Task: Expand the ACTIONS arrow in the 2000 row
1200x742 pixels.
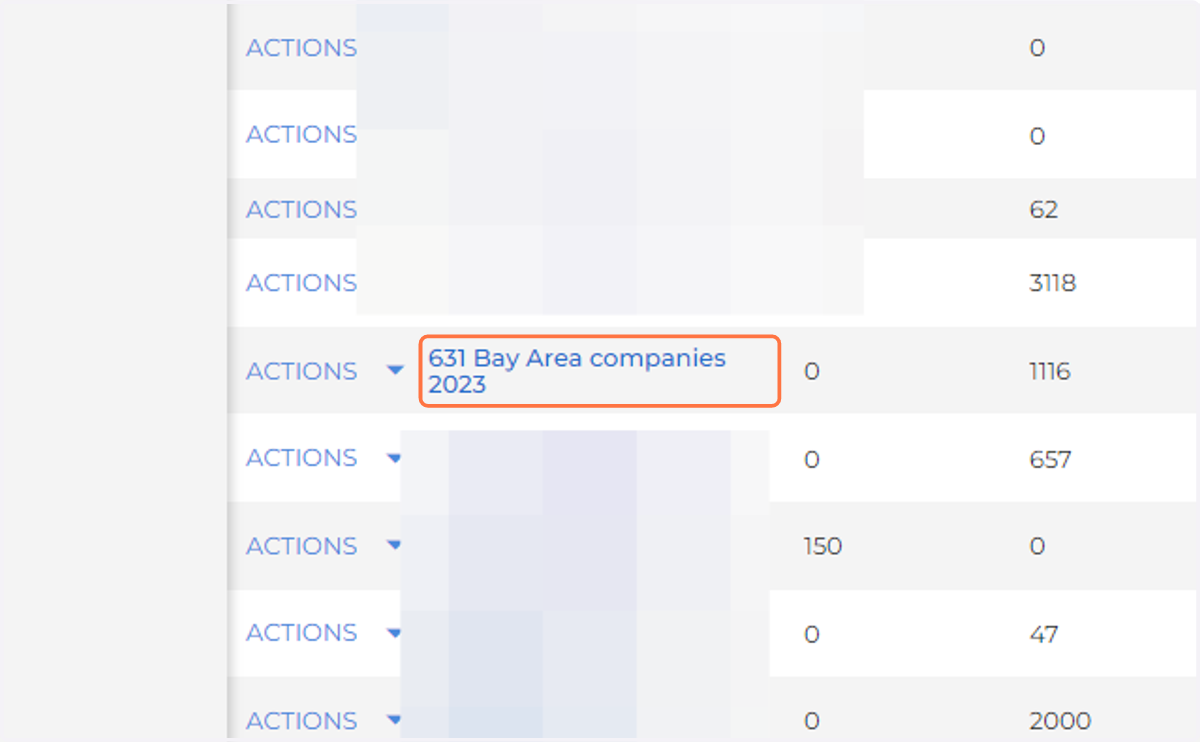Action: click(x=395, y=720)
